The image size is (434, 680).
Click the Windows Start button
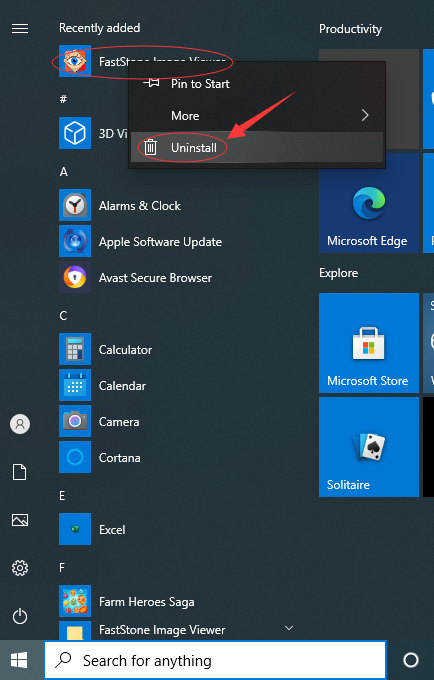point(19,660)
